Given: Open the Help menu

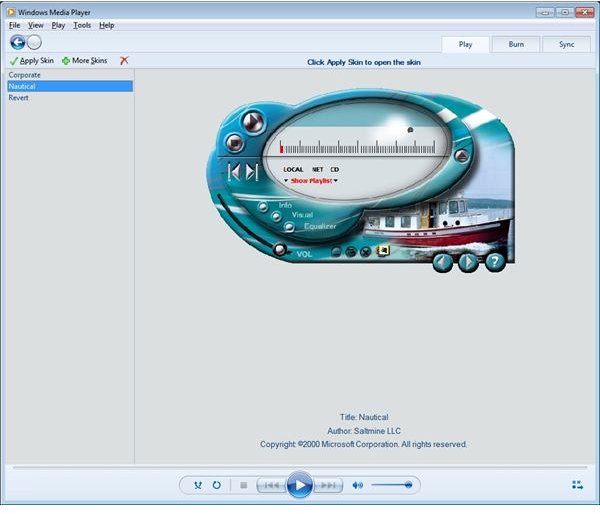Looking at the screenshot, I should coord(107,25).
